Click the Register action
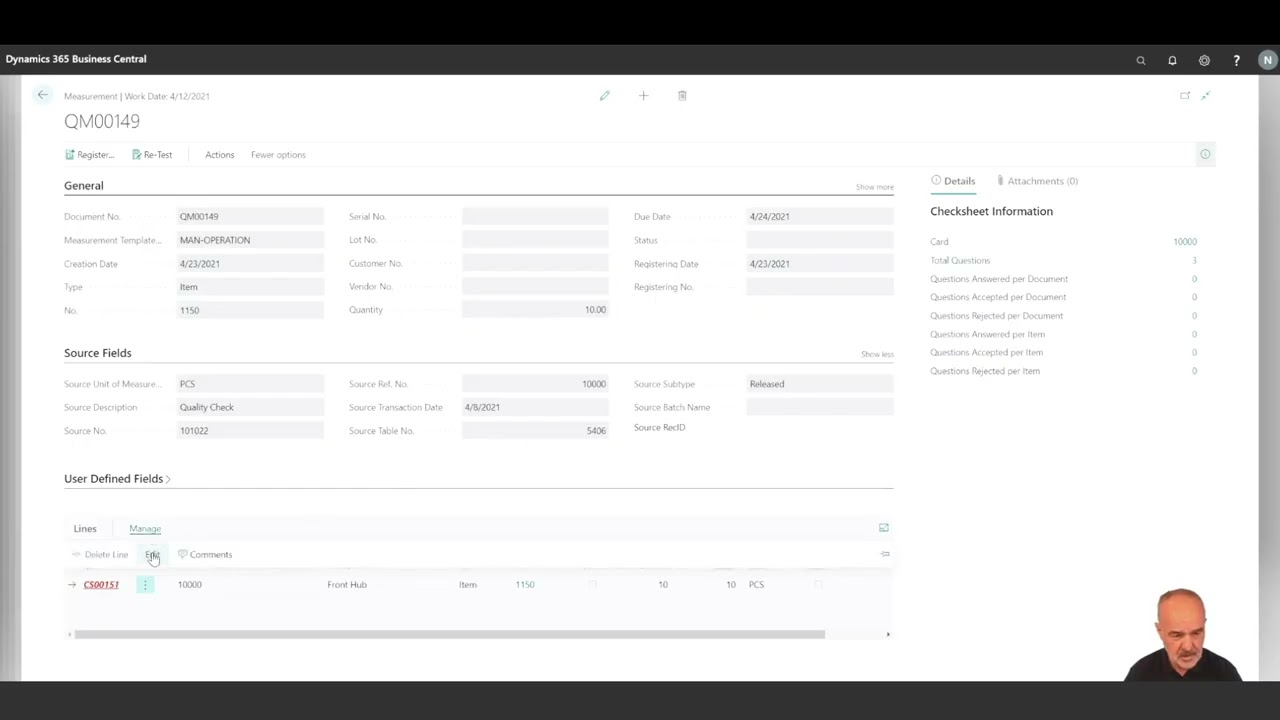 [90, 155]
